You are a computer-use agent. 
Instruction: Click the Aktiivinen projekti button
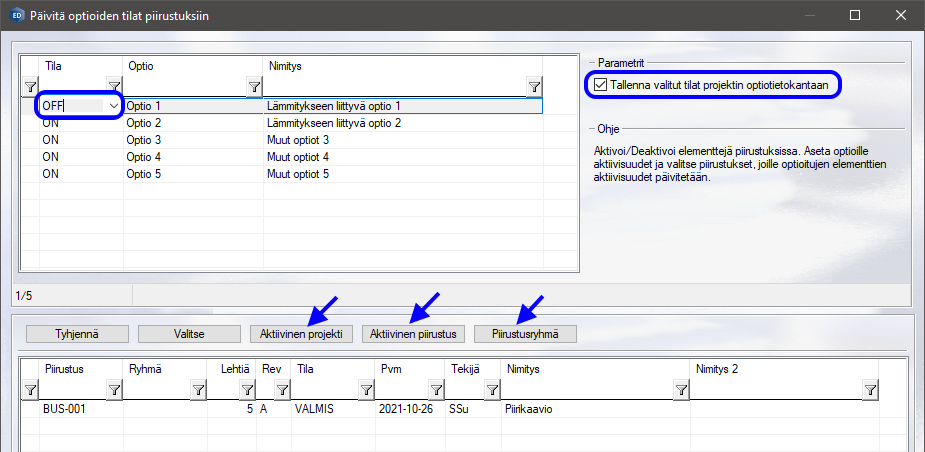(x=301, y=333)
